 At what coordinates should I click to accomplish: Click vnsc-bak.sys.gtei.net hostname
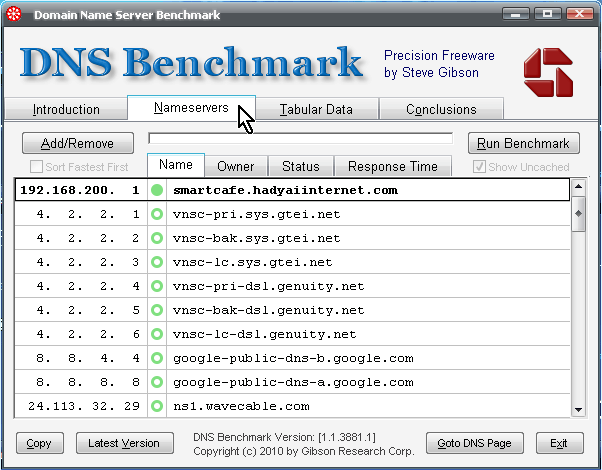pyautogui.click(x=256, y=238)
